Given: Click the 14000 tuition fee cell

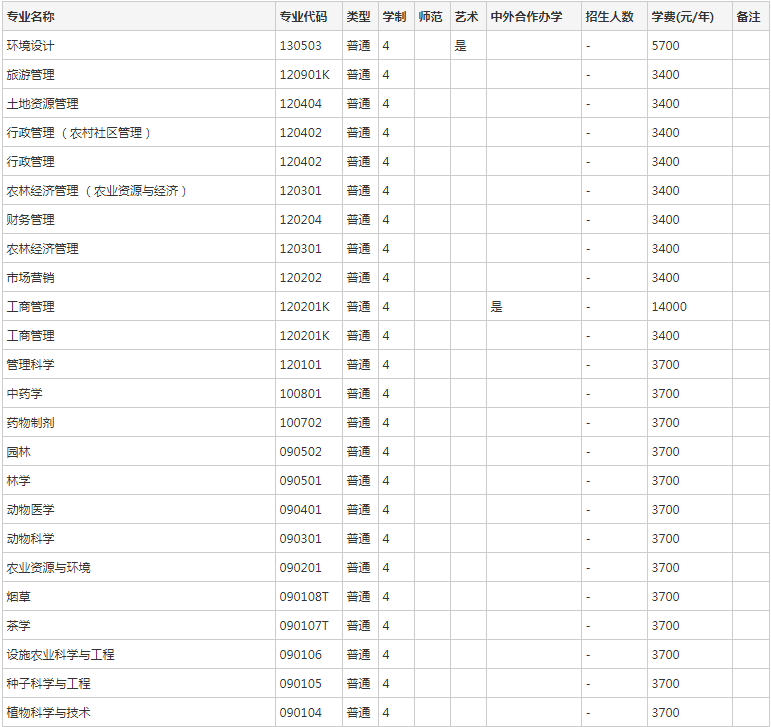Looking at the screenshot, I should [669, 307].
